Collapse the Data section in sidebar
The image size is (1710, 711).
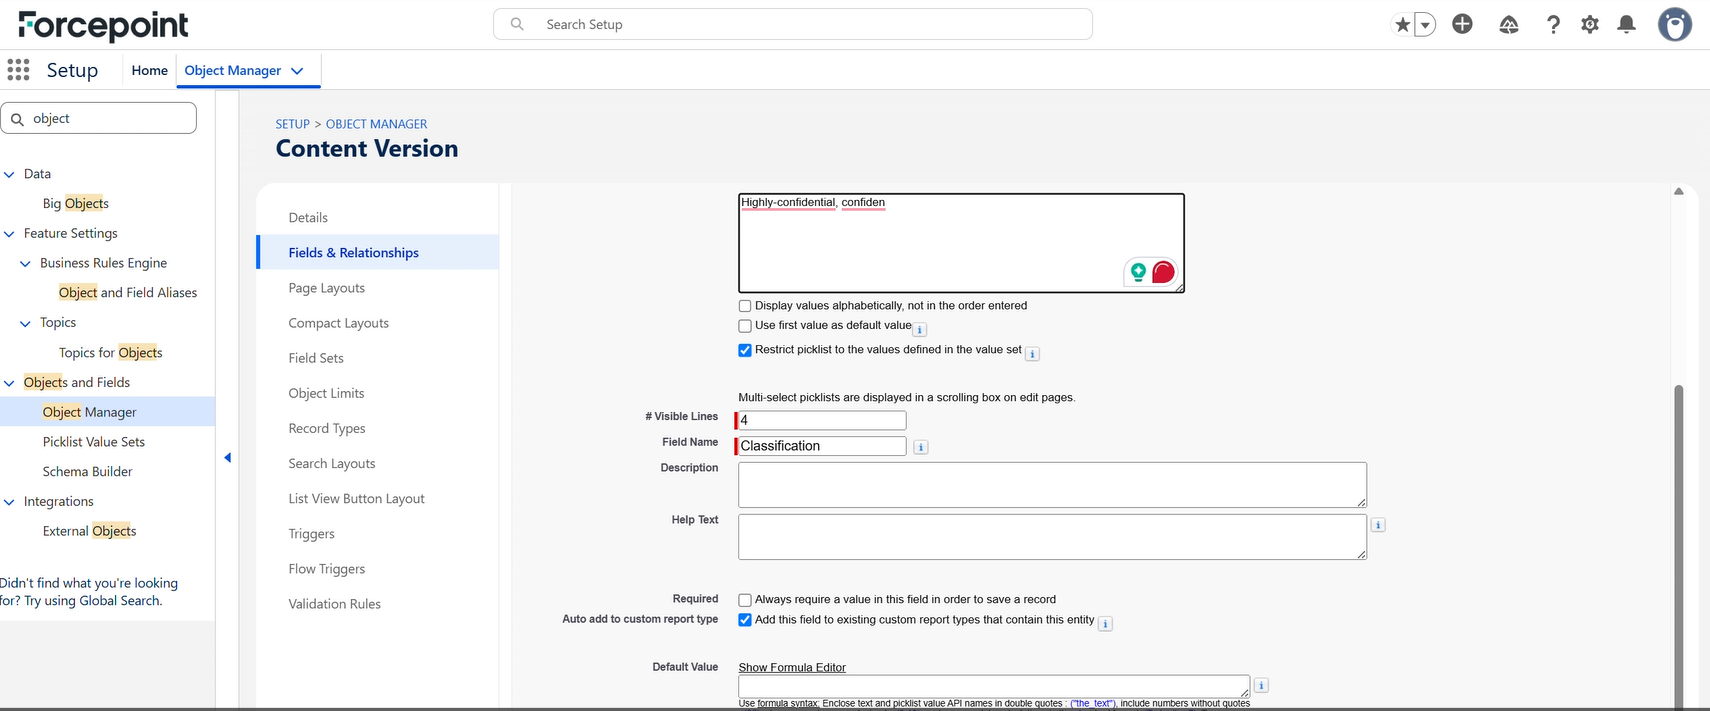pyautogui.click(x=9, y=174)
